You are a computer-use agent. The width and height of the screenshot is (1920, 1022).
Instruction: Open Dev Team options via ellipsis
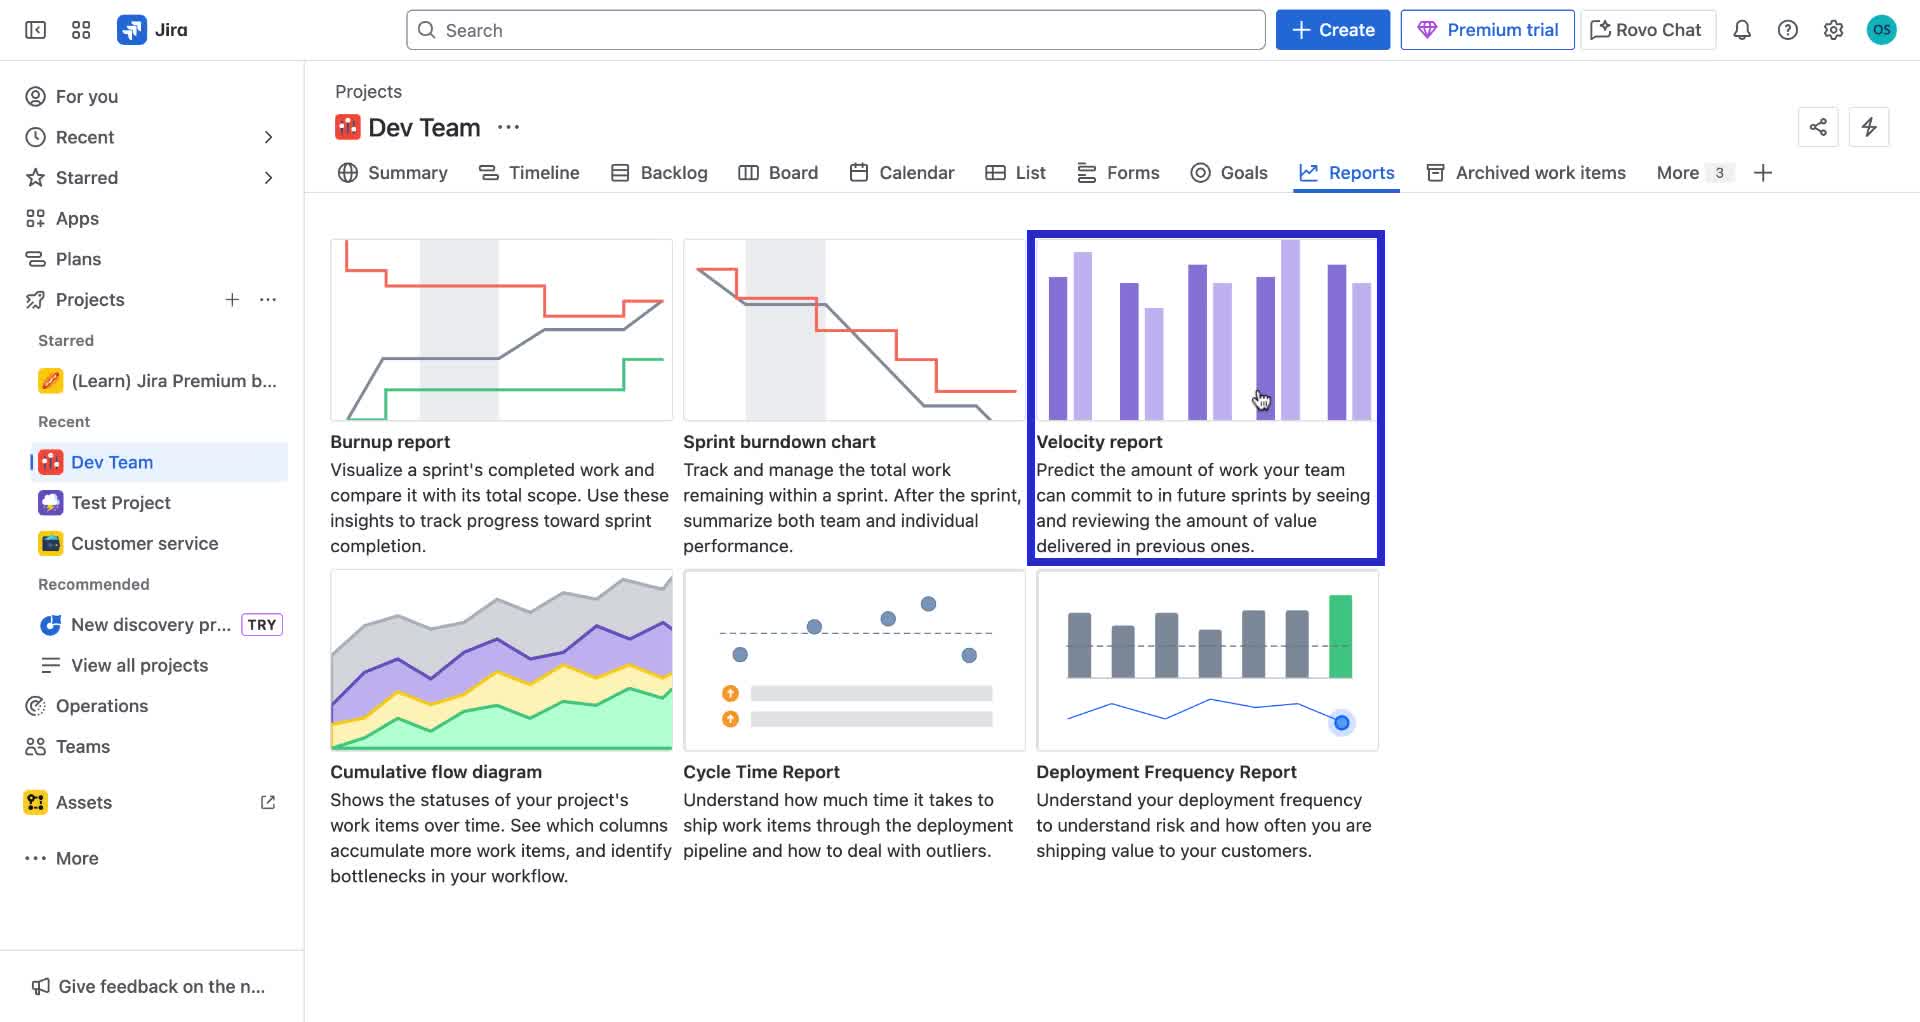(x=509, y=127)
